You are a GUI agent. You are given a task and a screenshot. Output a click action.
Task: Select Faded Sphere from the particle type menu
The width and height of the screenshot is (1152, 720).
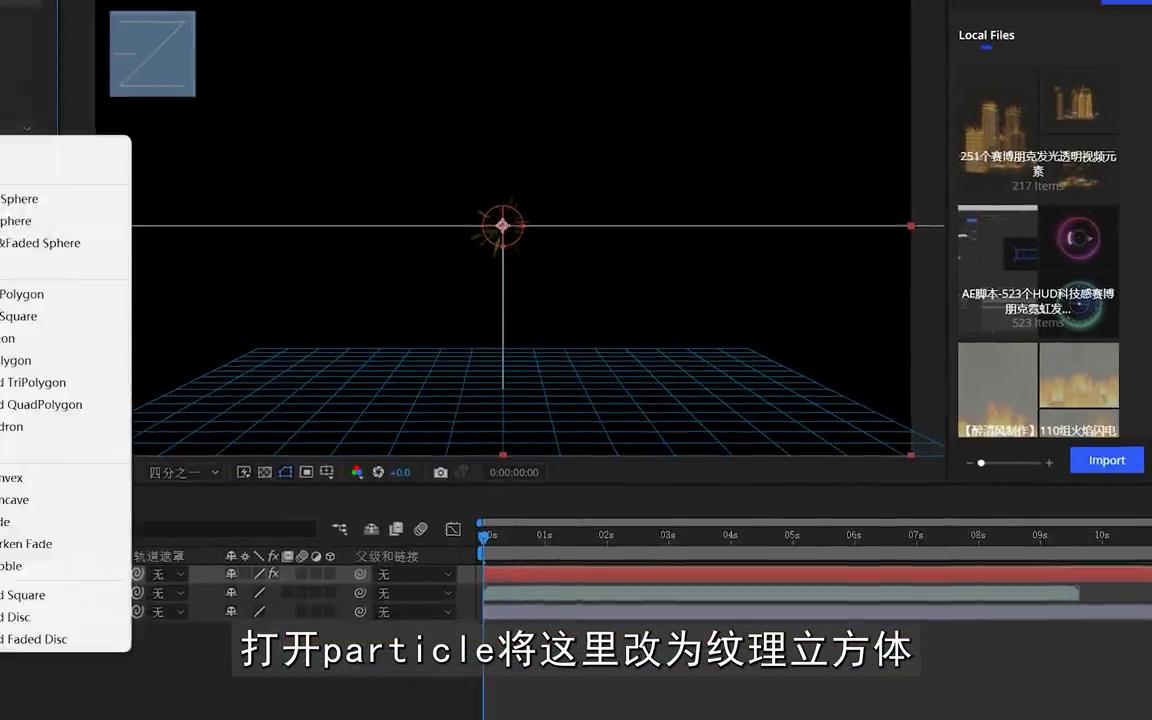coord(41,243)
